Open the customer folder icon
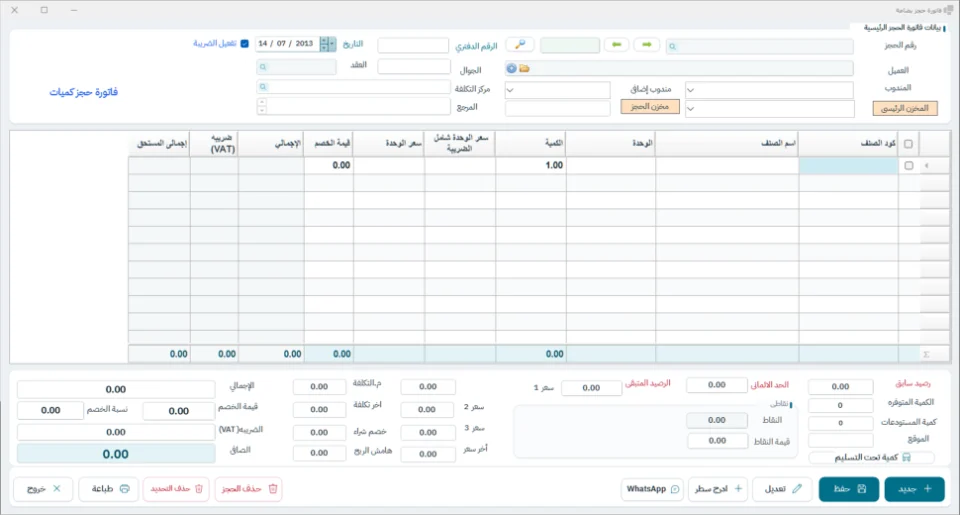Viewport: 960px width, 515px height. pyautogui.click(x=524, y=69)
